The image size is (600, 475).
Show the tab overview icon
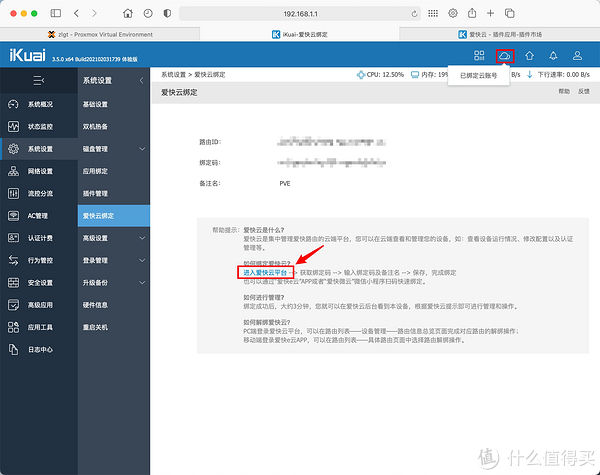[509, 13]
